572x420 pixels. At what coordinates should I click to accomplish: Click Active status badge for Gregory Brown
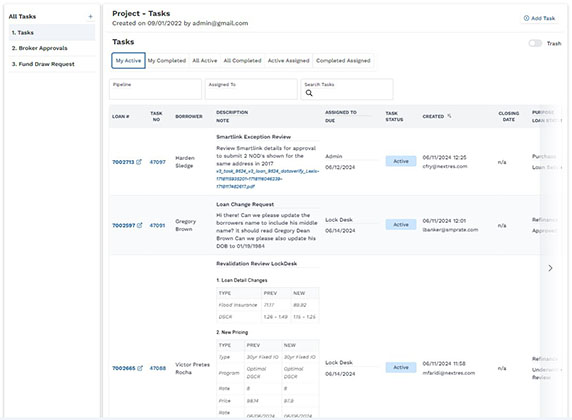(x=401, y=224)
